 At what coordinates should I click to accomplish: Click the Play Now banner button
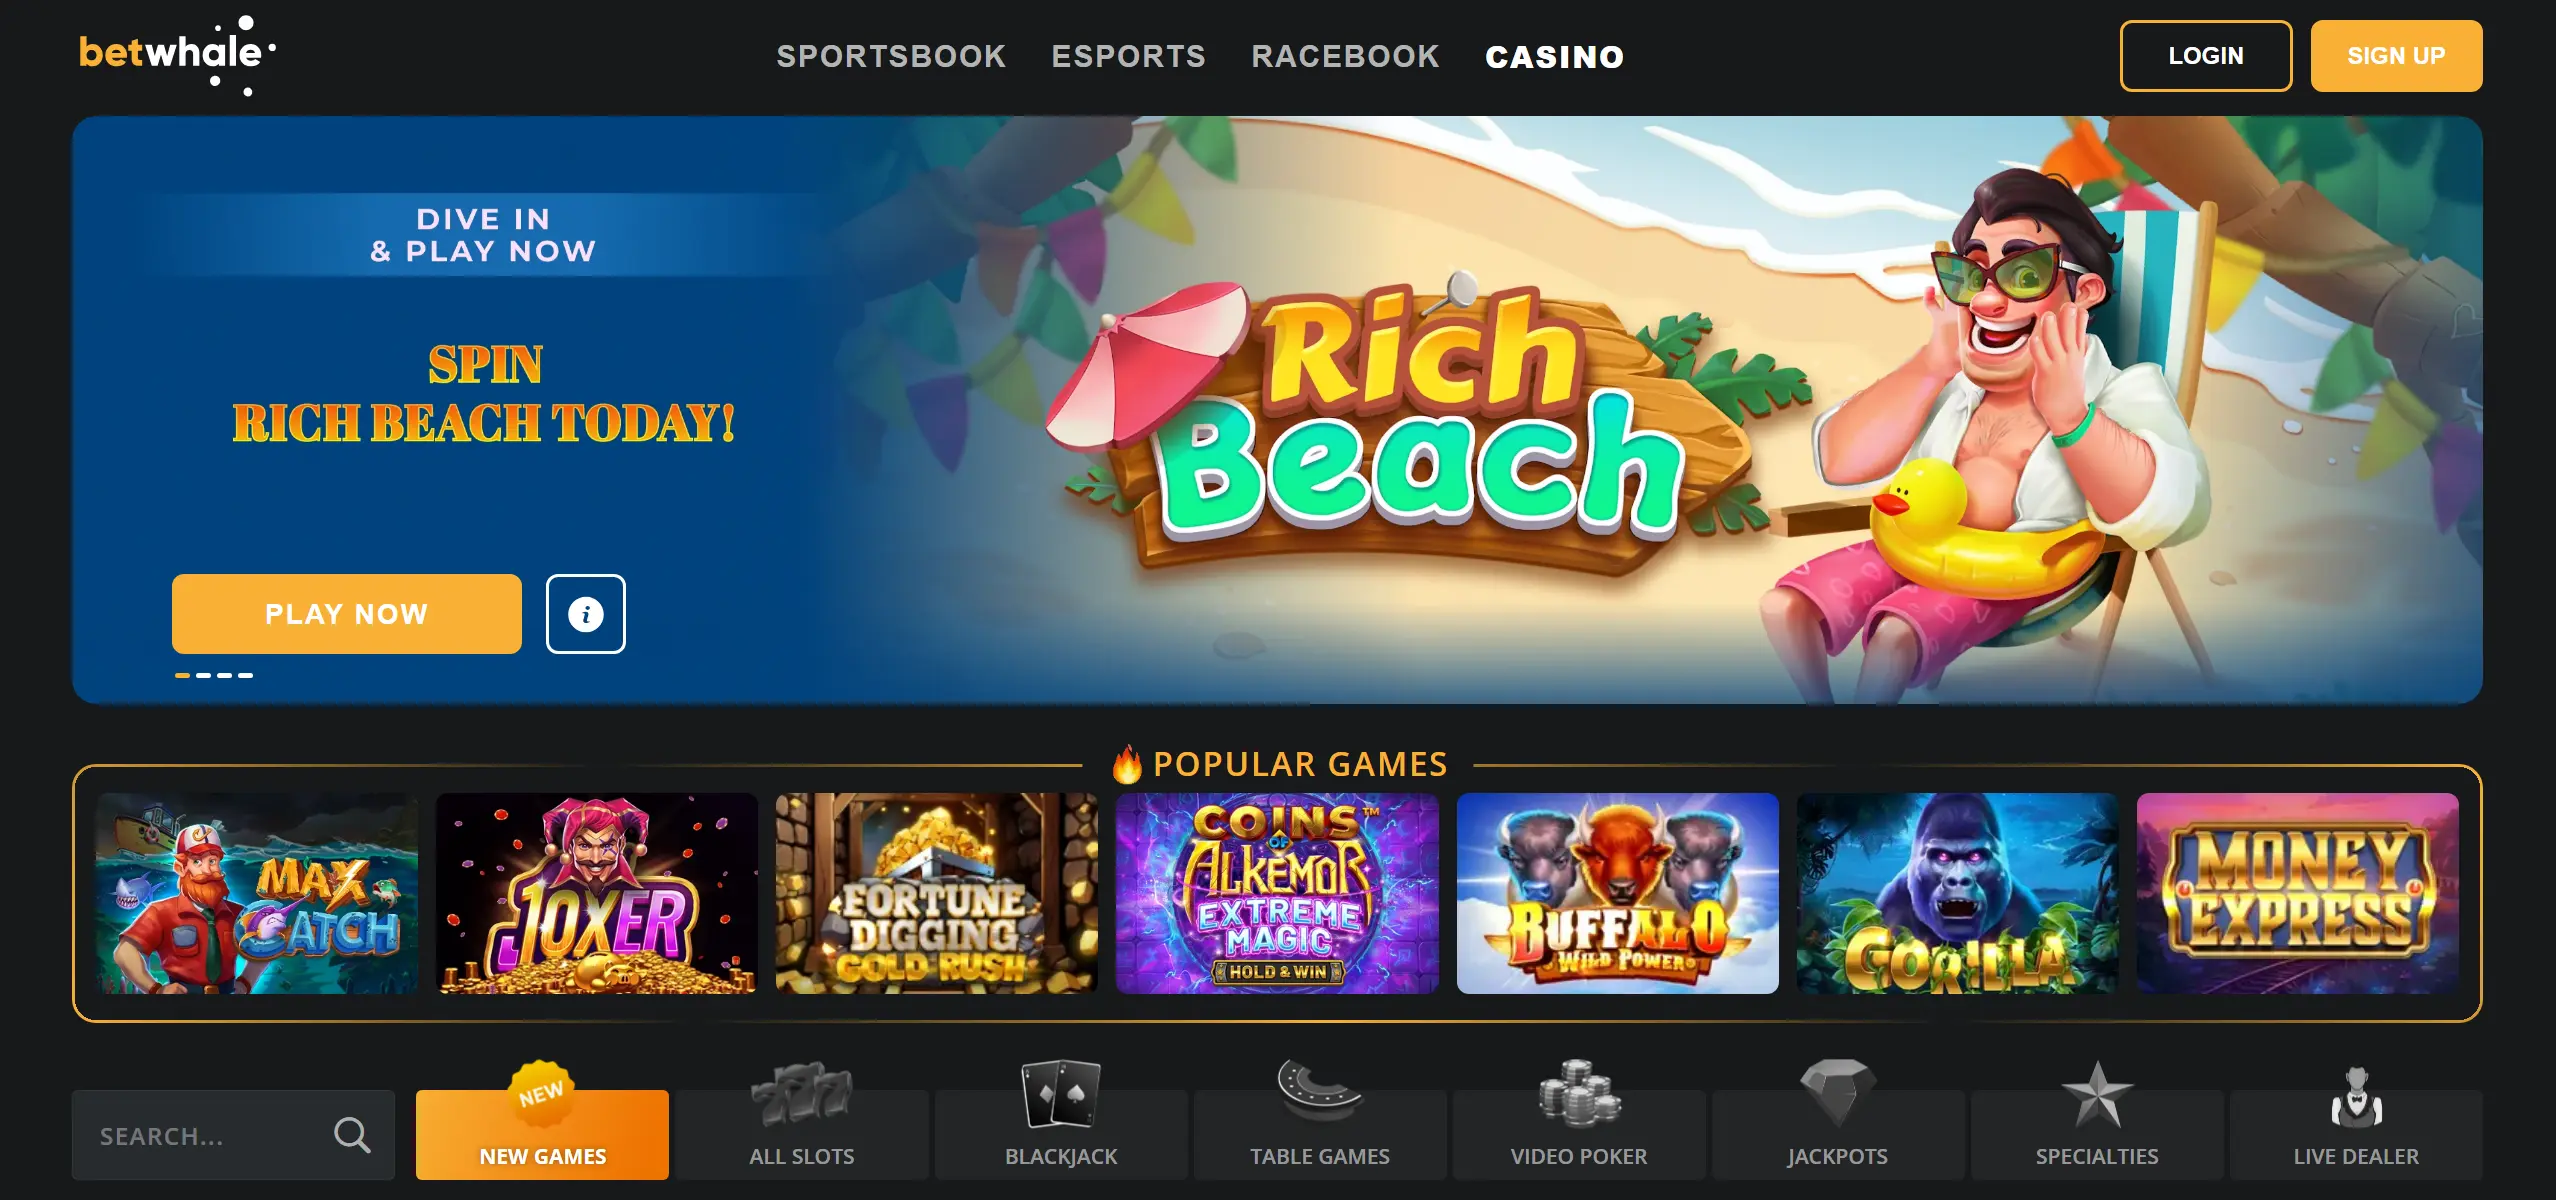click(346, 614)
